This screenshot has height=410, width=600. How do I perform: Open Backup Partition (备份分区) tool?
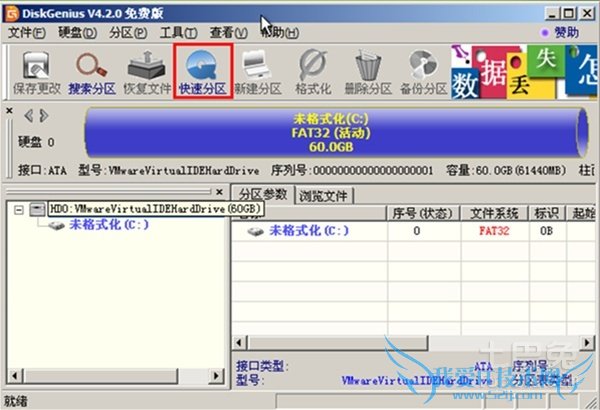click(423, 73)
